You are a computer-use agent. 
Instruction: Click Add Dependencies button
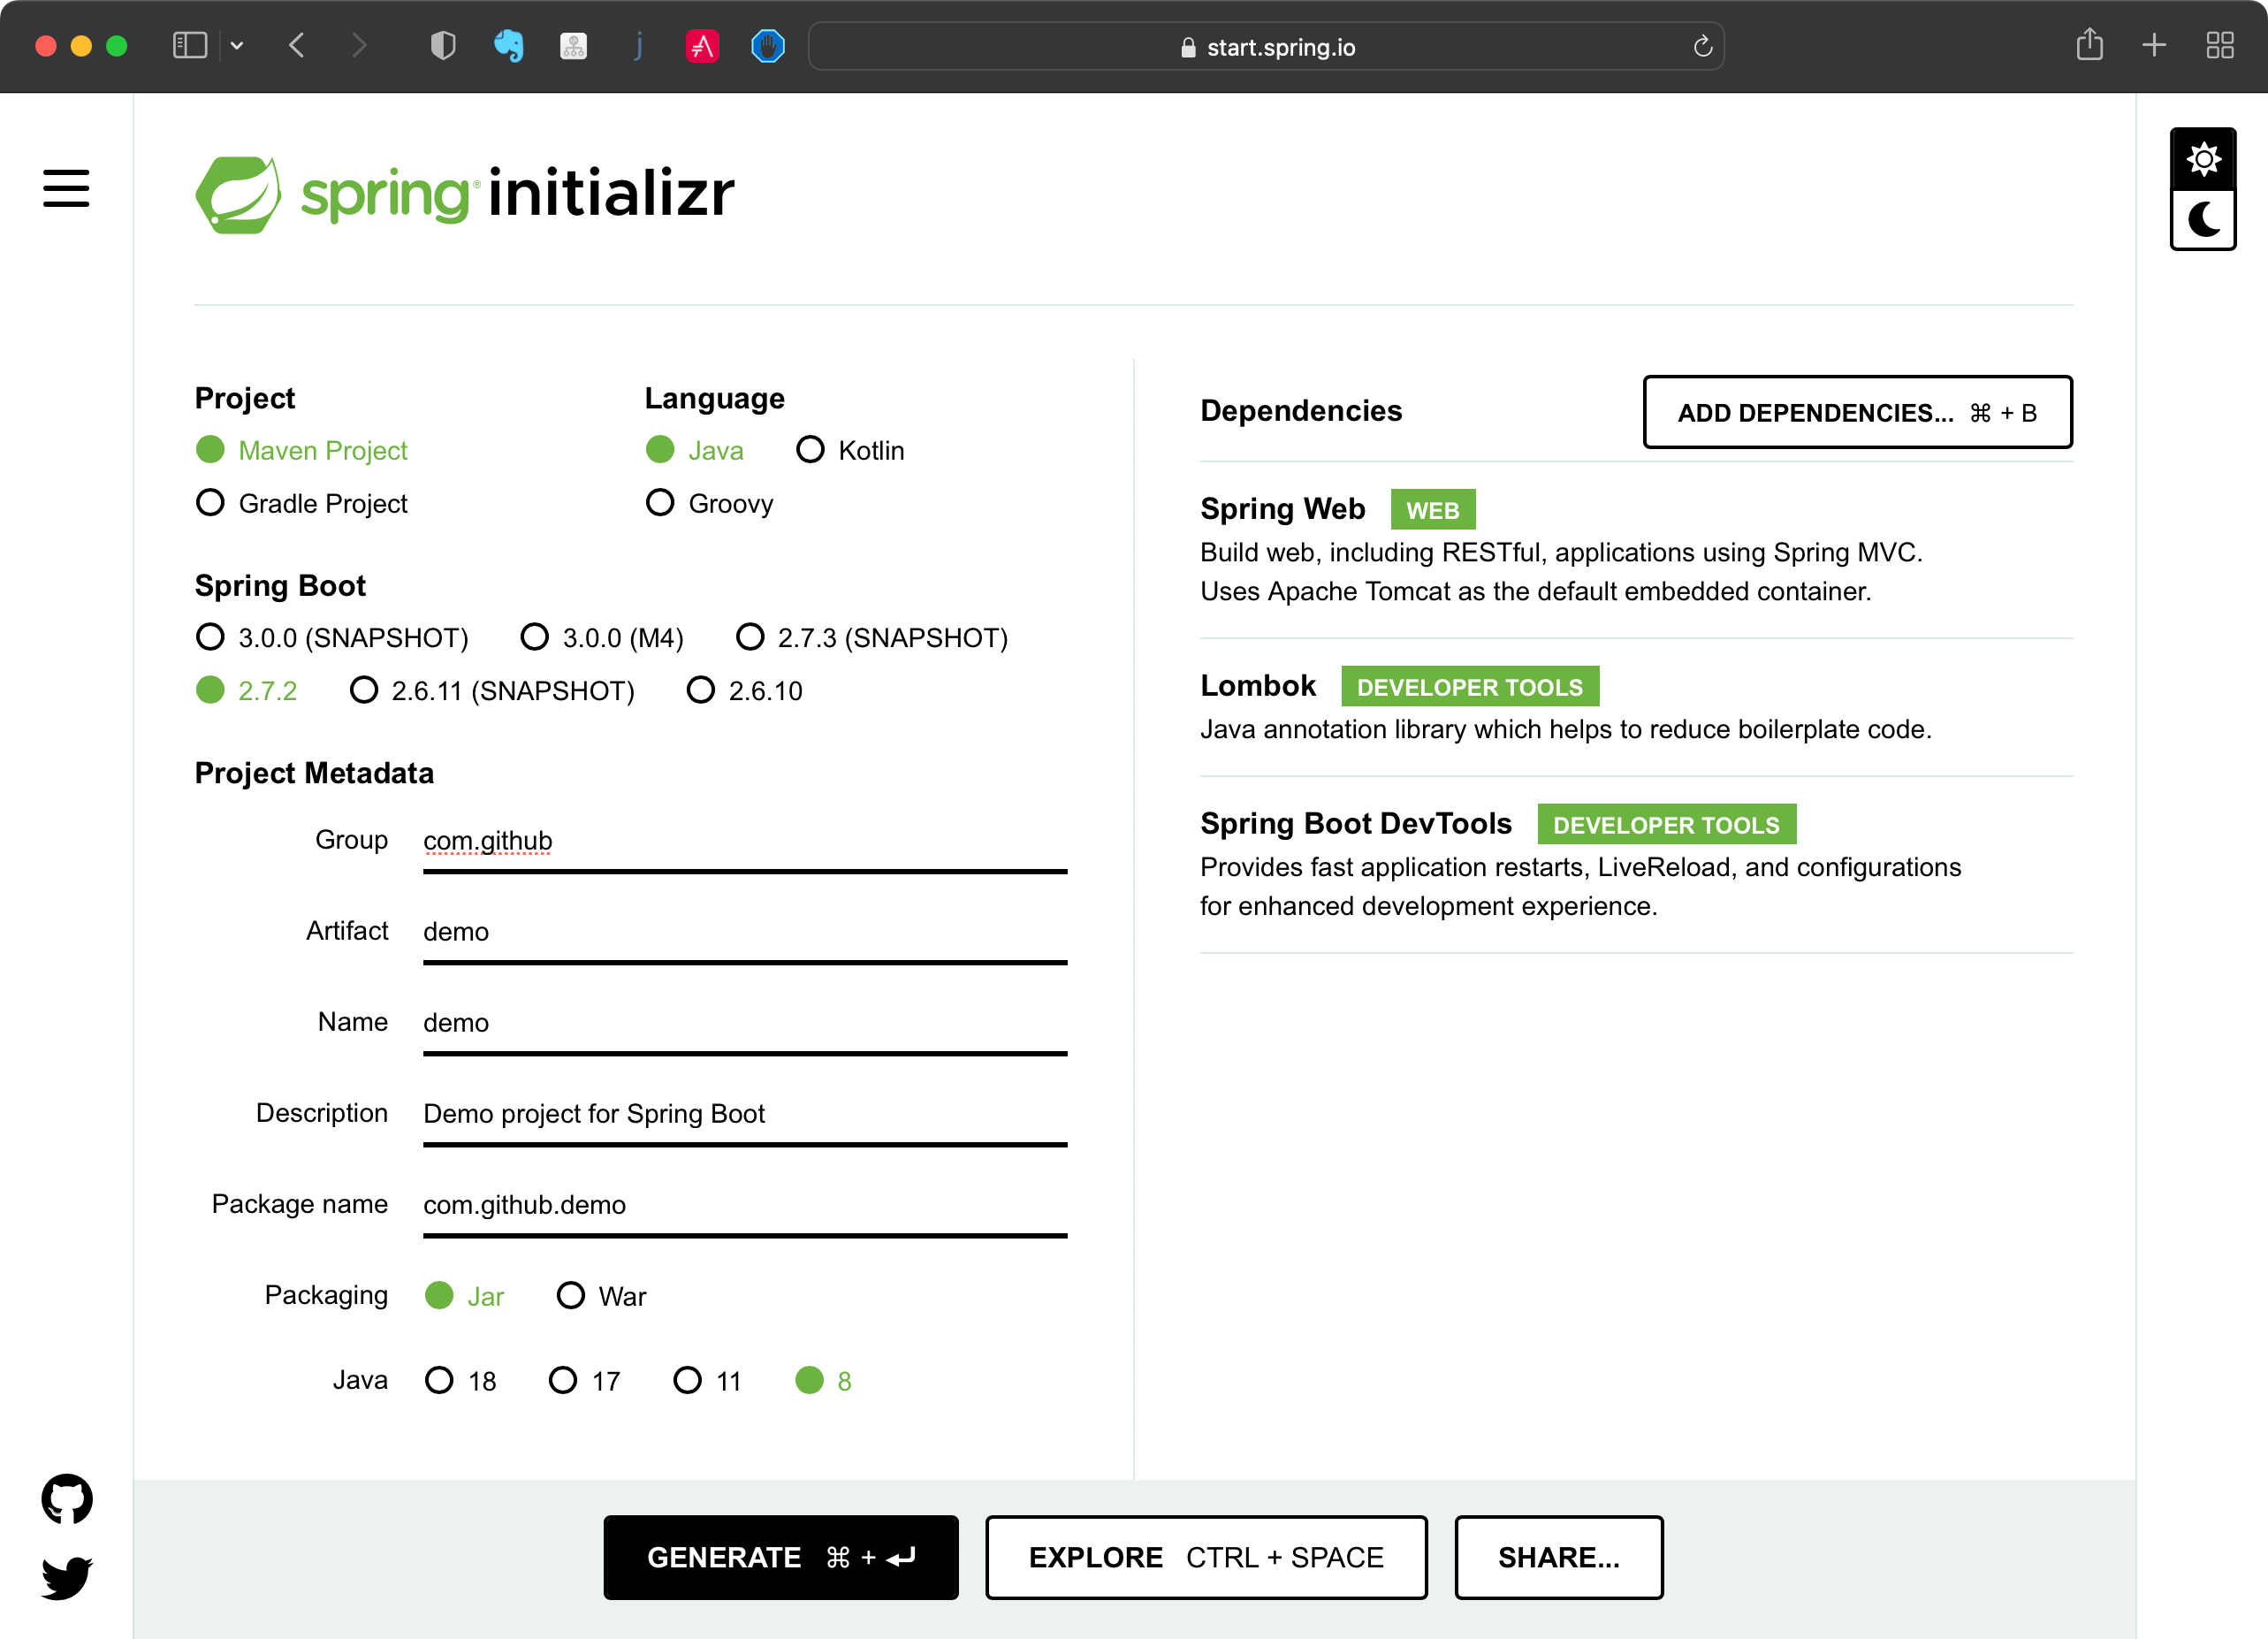click(1857, 412)
